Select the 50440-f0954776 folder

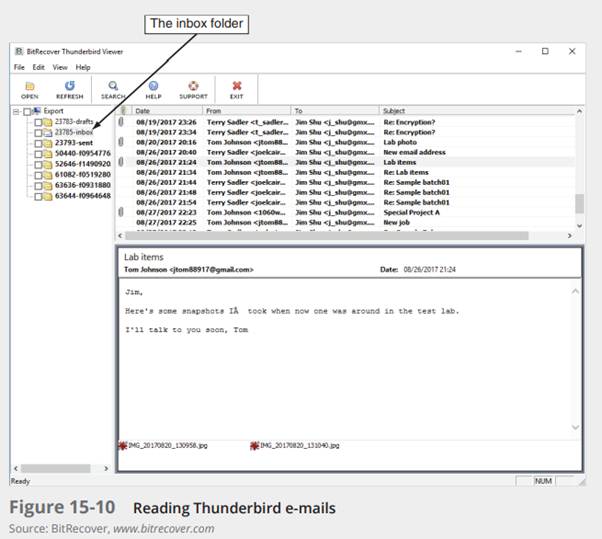[x=83, y=154]
